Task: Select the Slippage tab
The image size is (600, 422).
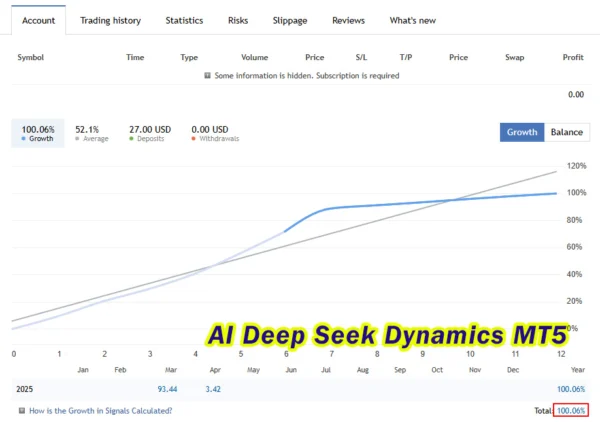Action: 290,20
